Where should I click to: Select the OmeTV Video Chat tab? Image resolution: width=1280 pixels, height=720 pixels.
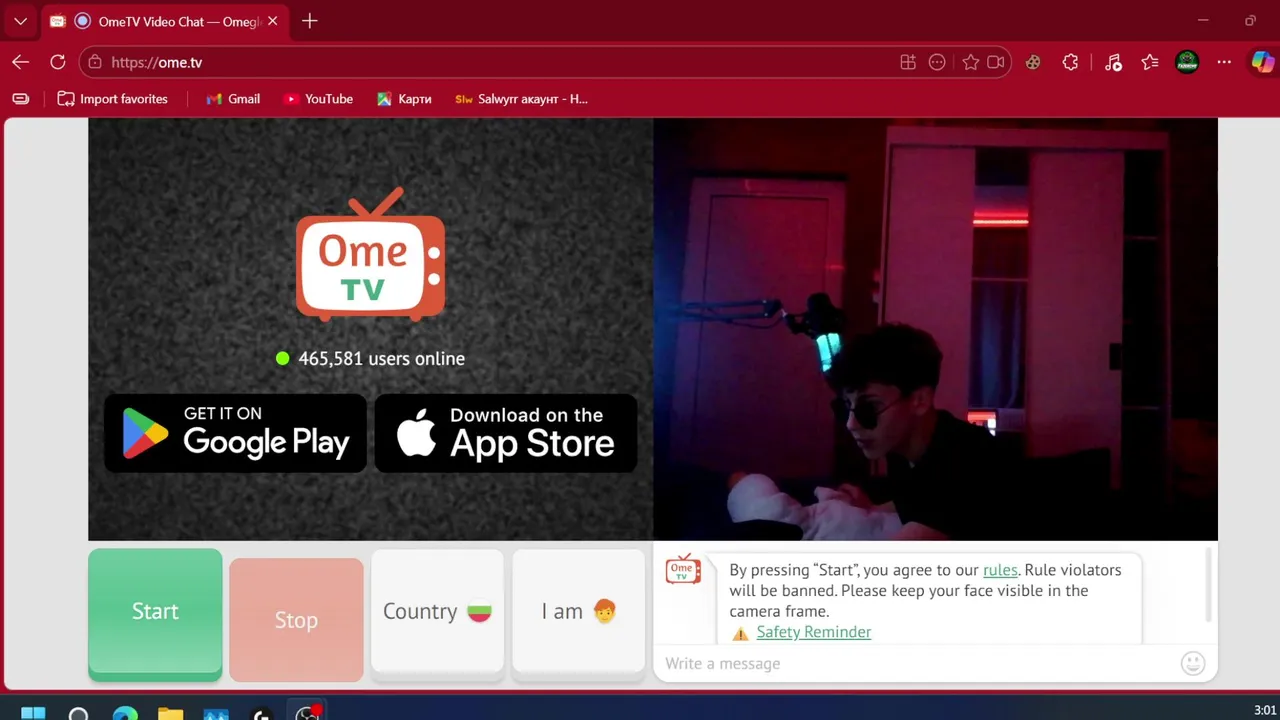point(166,21)
